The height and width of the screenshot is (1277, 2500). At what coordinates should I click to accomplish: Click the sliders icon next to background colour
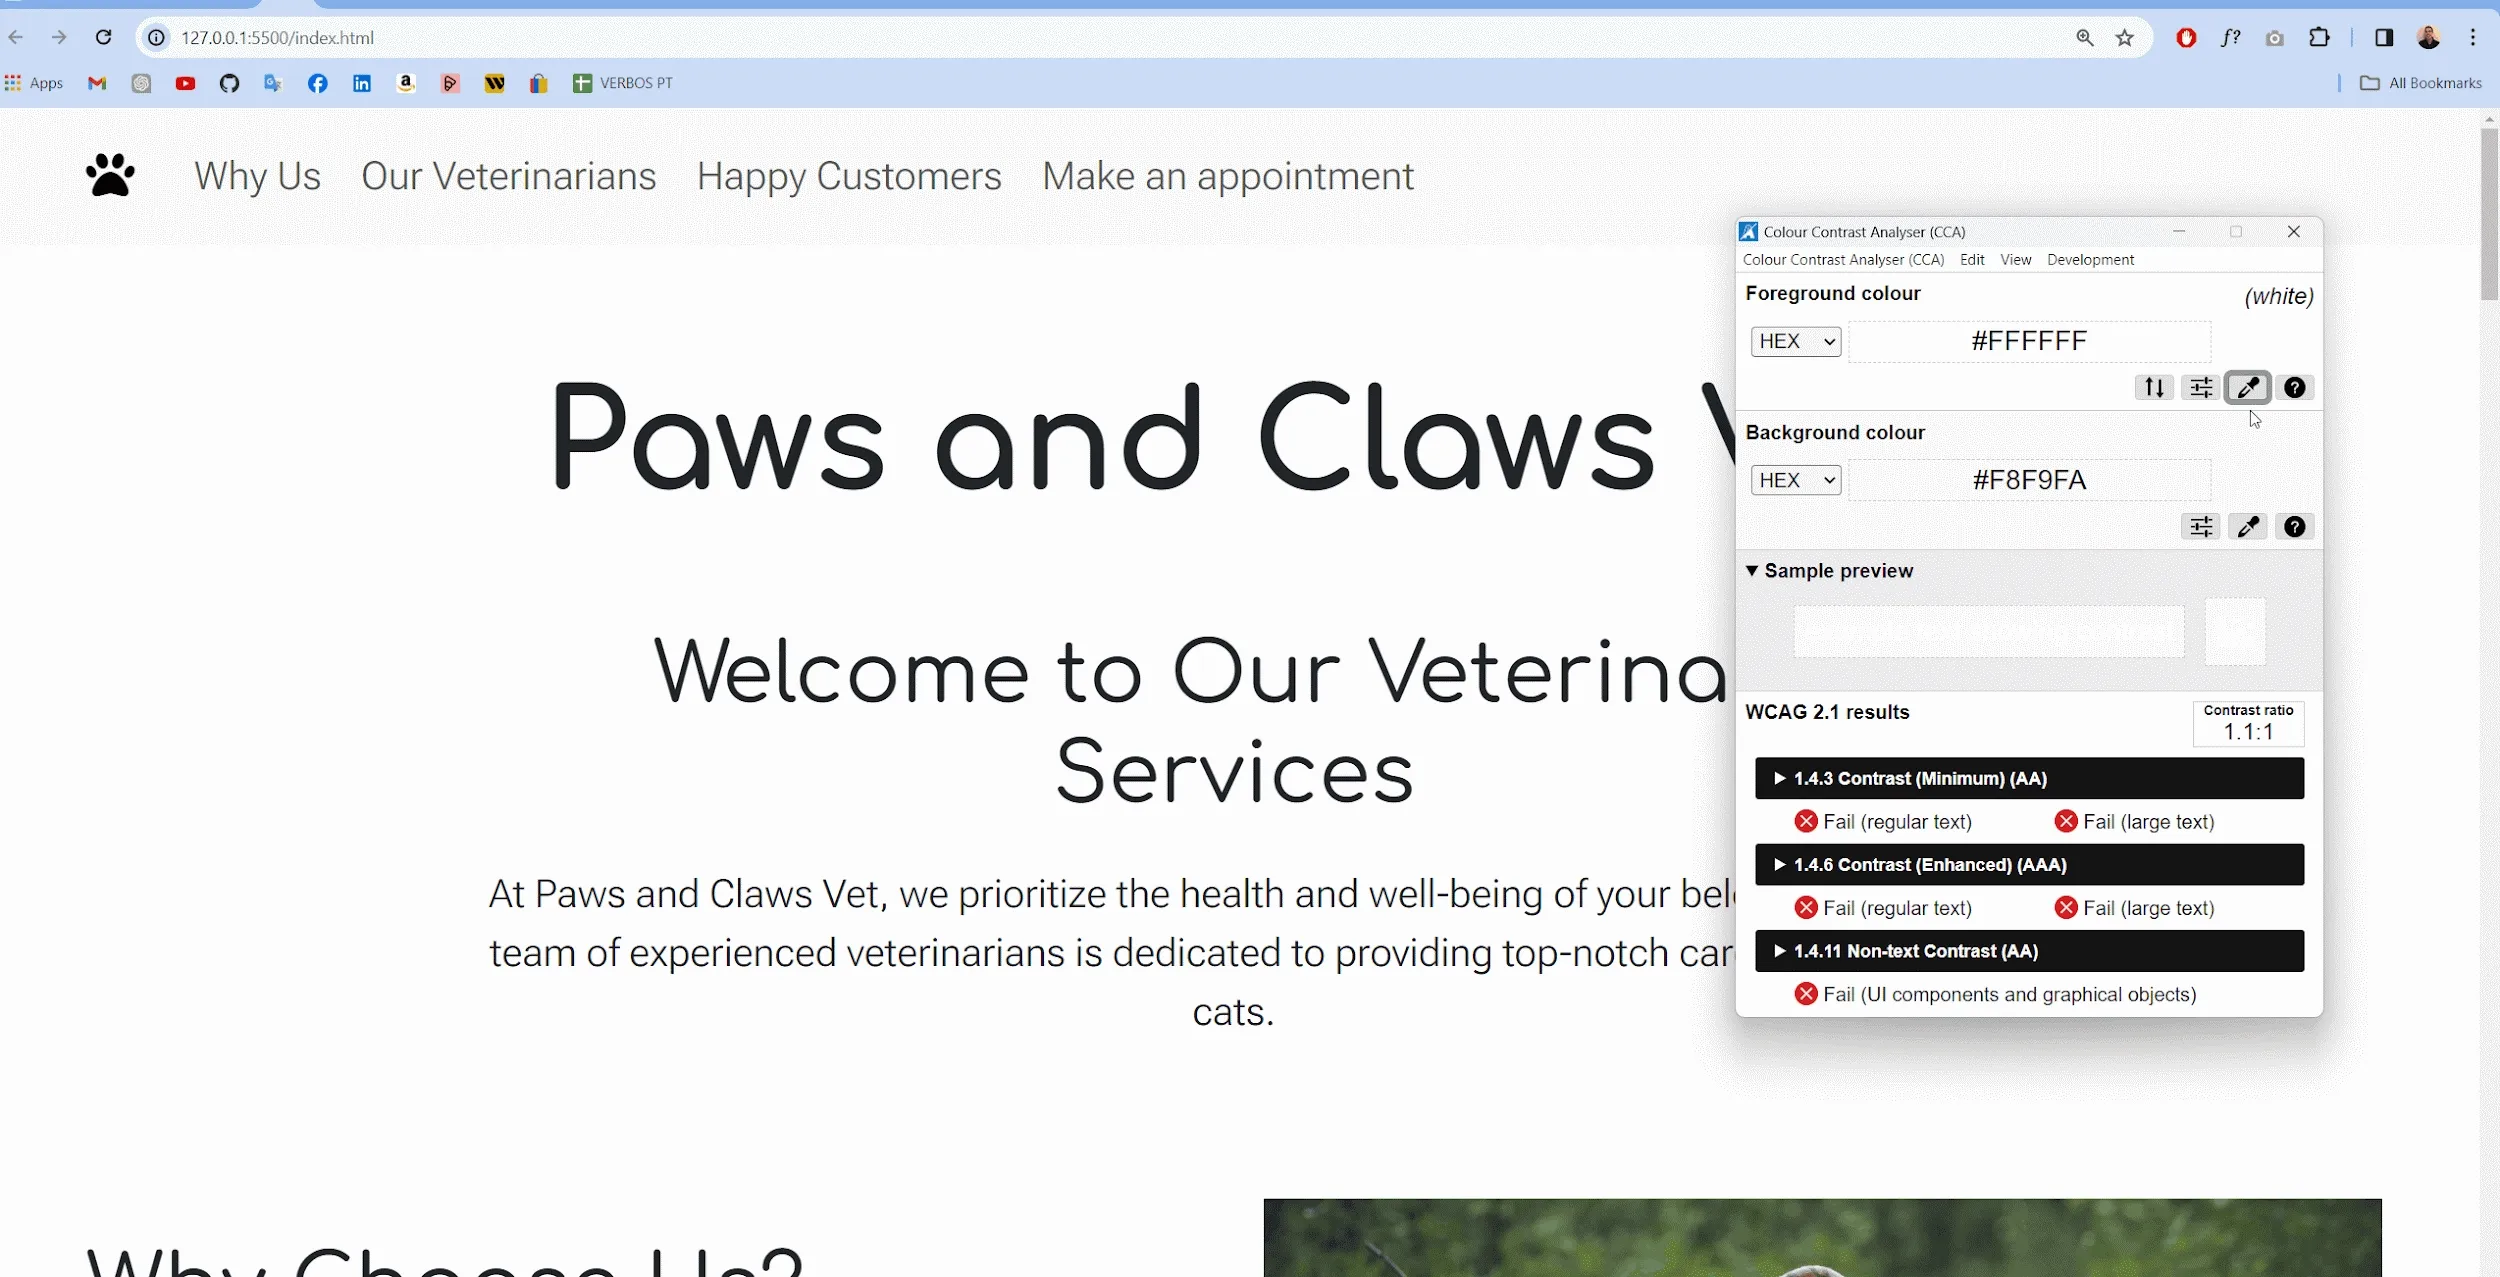coord(2200,526)
